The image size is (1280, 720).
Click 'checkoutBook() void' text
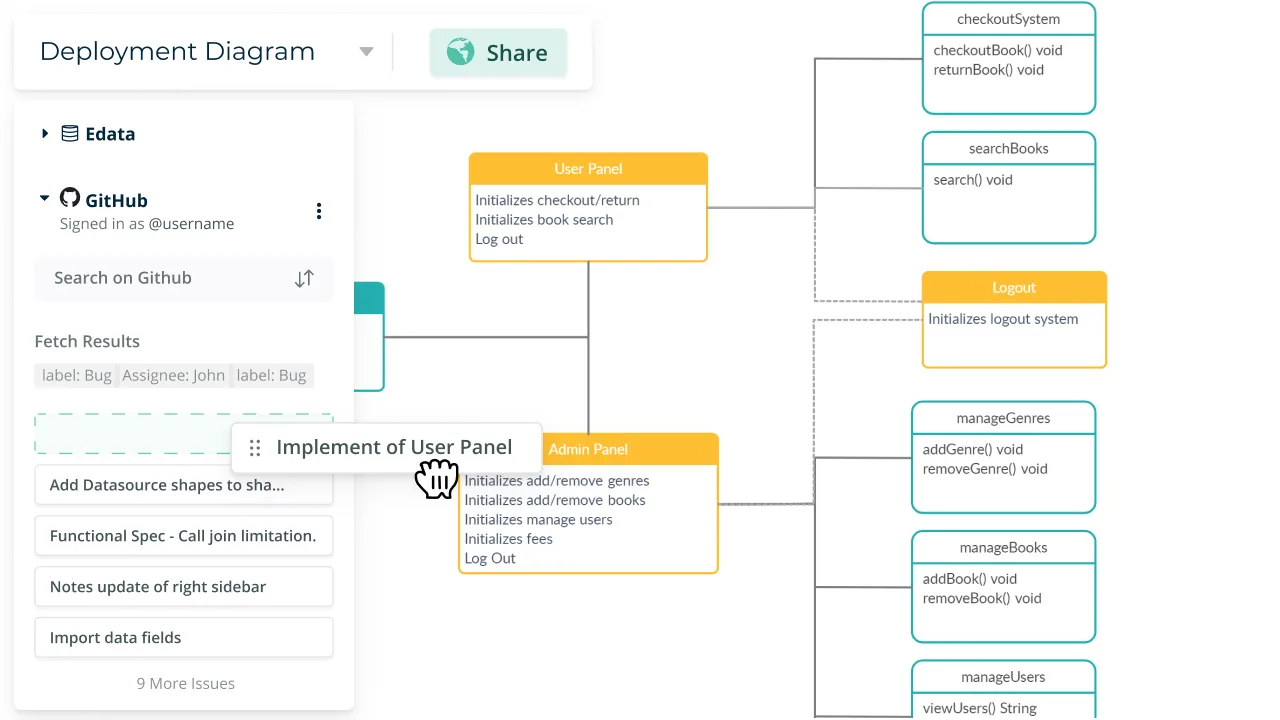click(x=998, y=50)
